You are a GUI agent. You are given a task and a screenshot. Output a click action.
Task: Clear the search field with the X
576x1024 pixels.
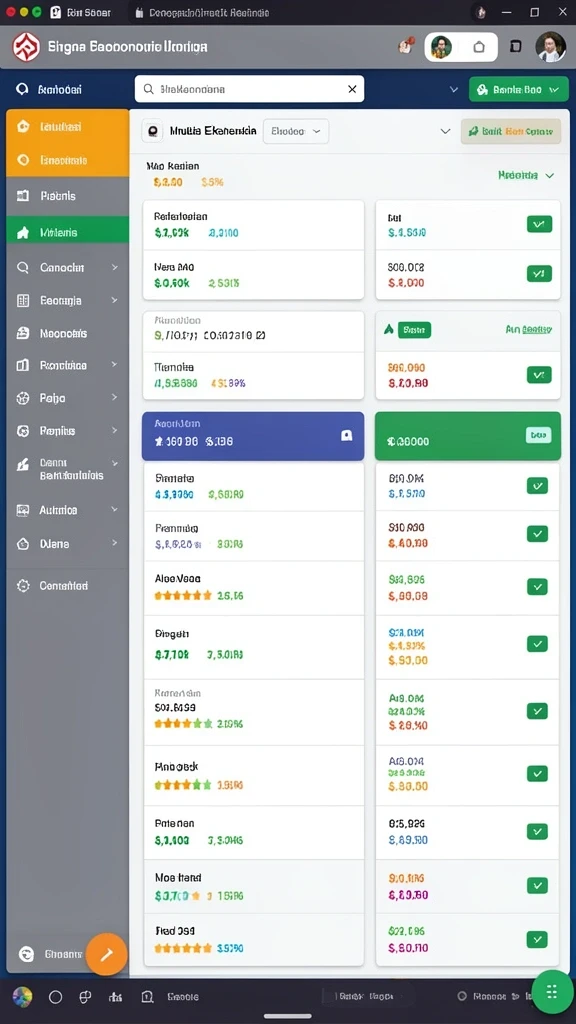[x=353, y=89]
